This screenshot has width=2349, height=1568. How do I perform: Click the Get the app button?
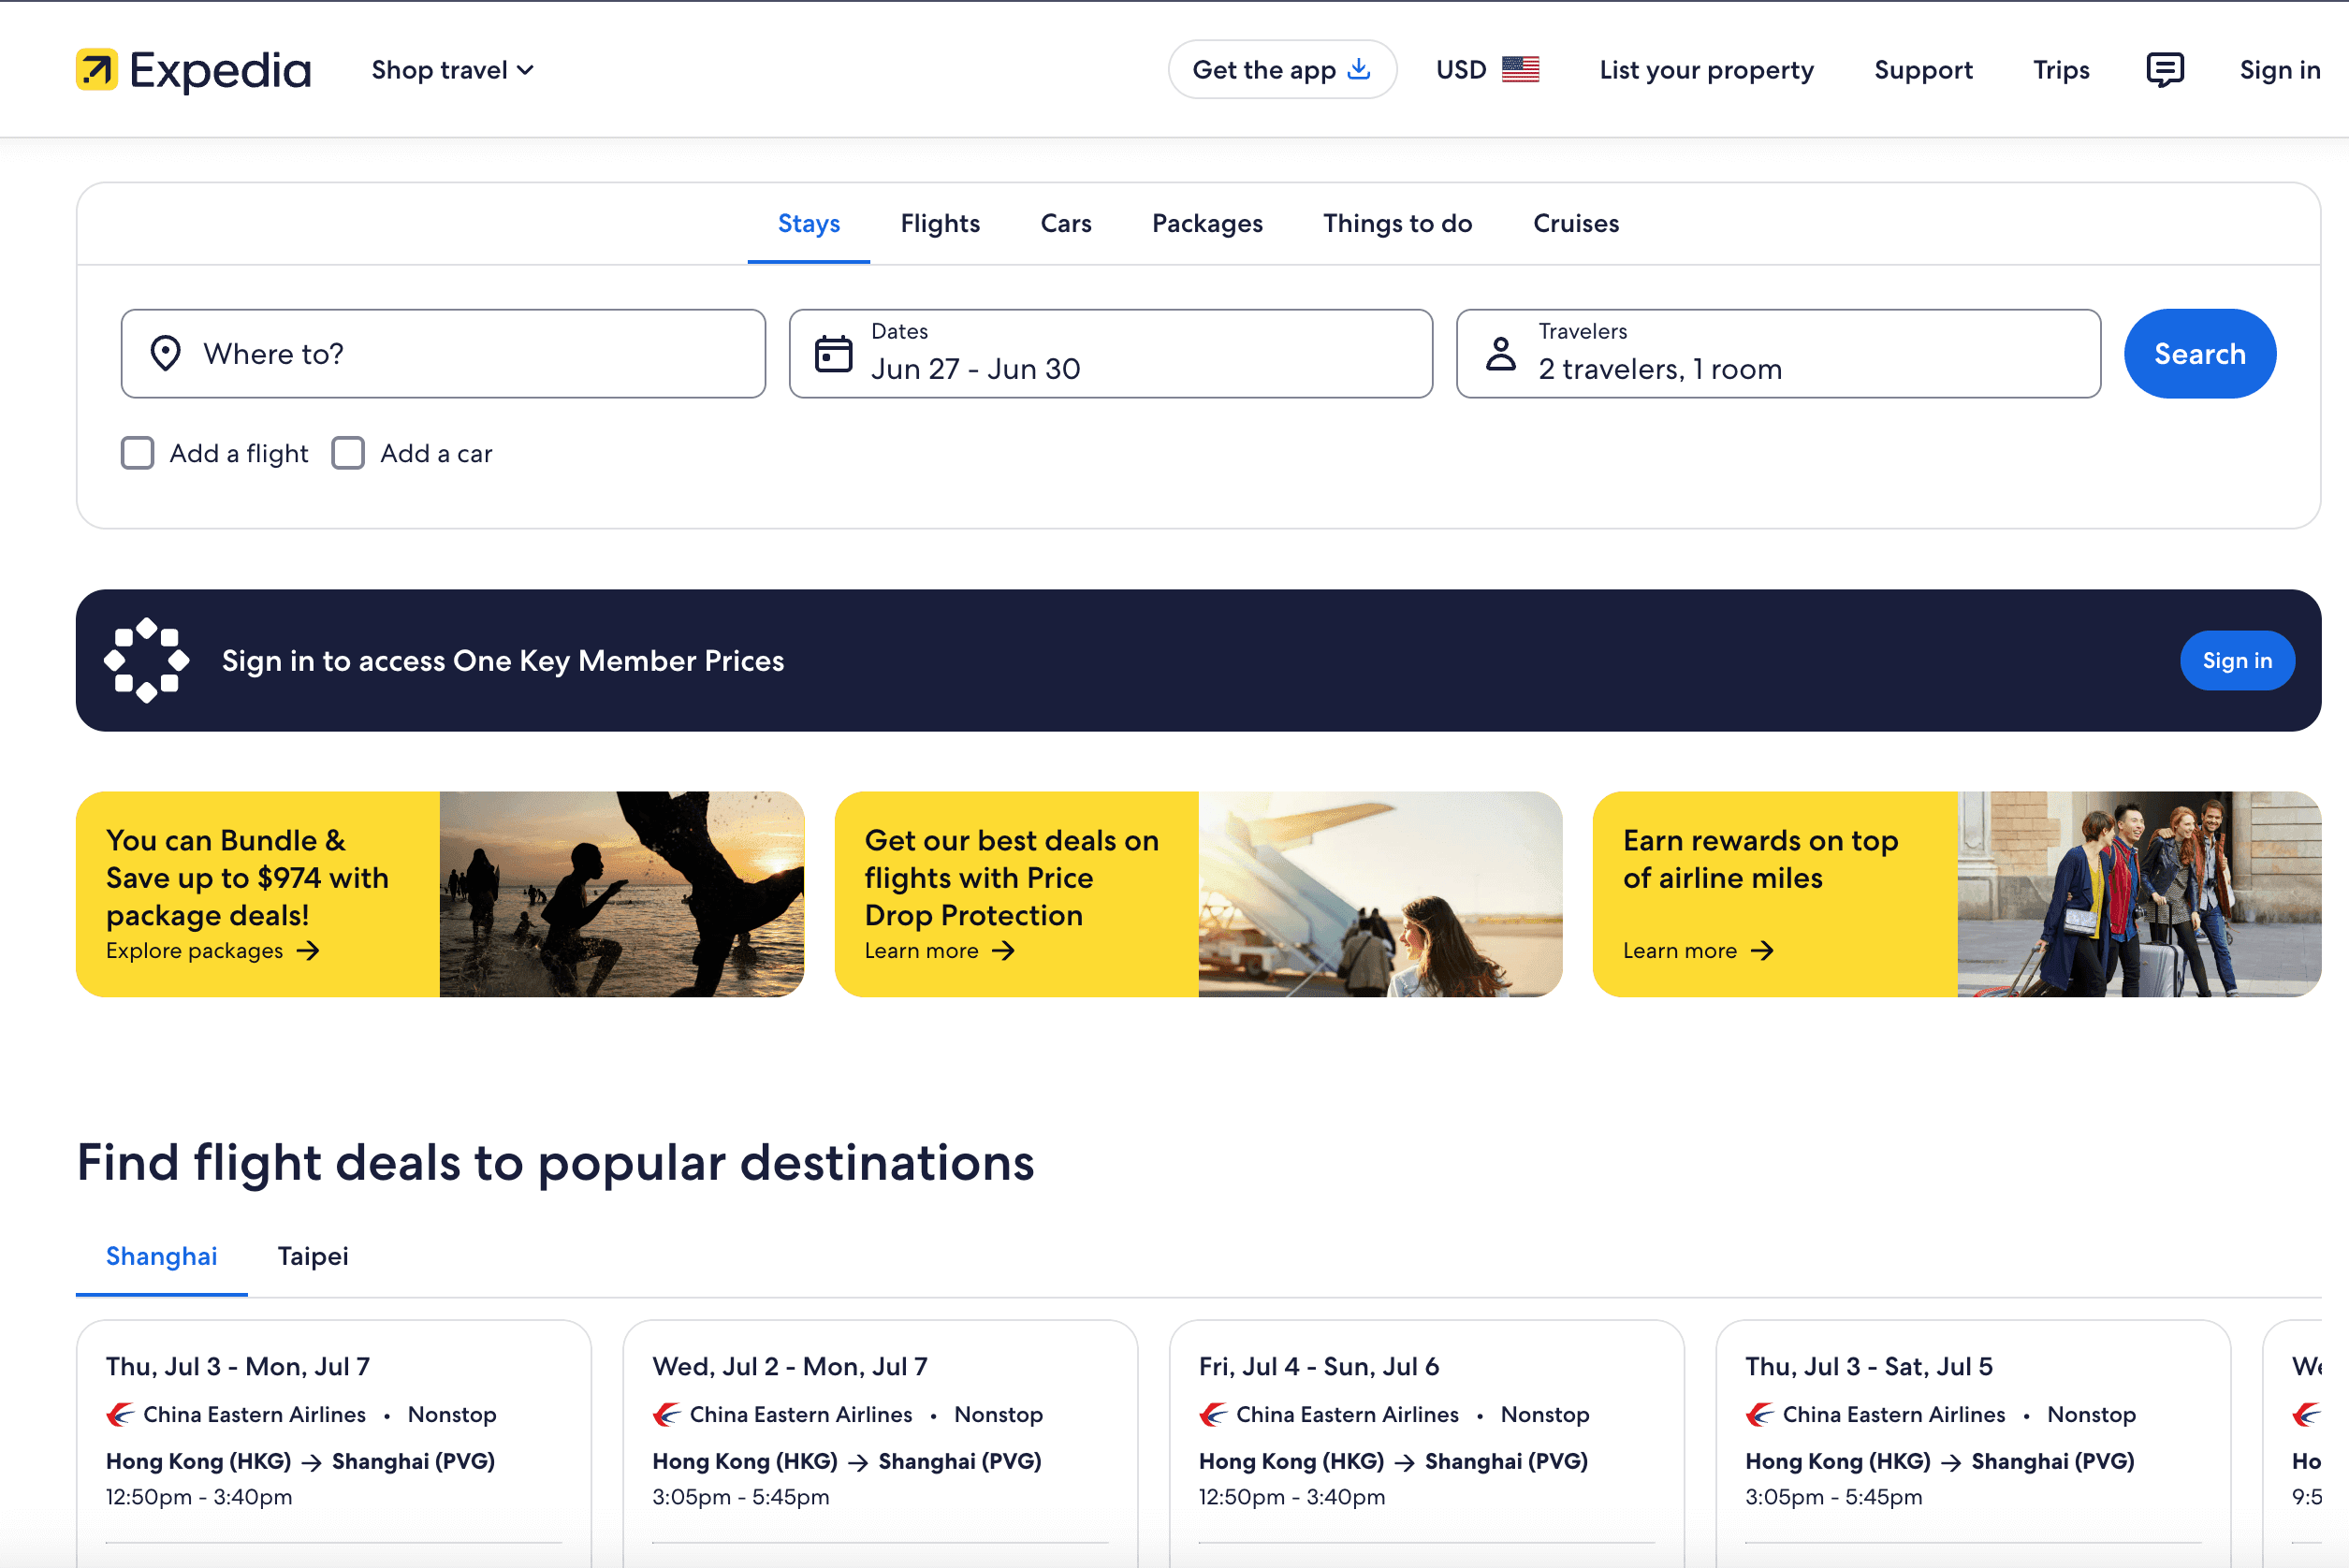click(x=1282, y=70)
